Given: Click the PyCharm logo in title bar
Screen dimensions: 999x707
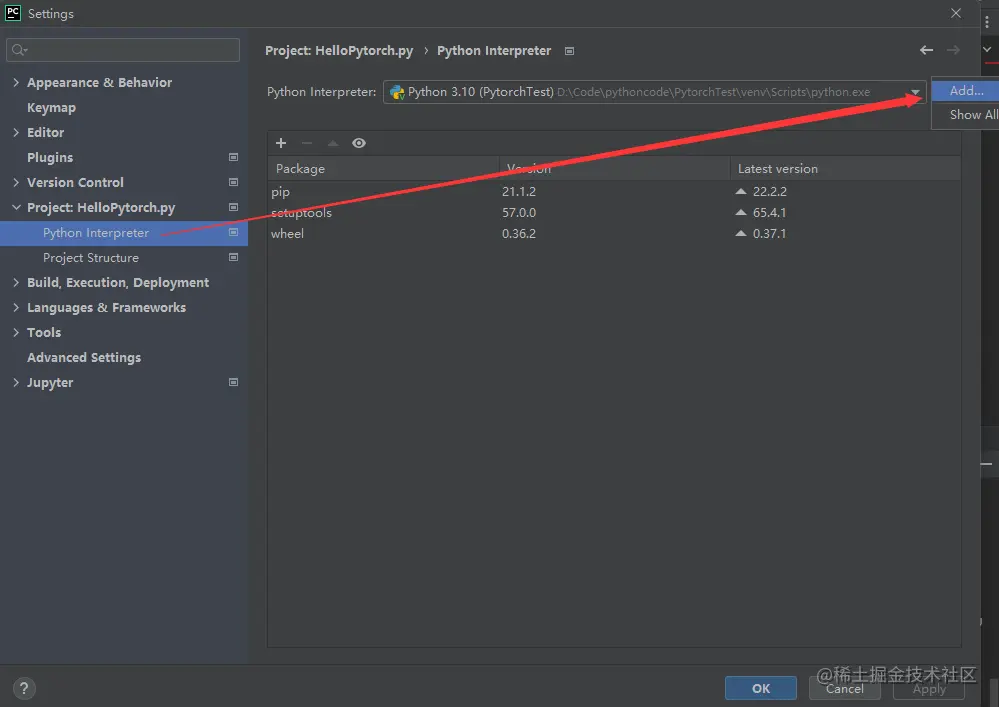Looking at the screenshot, I should (x=13, y=13).
